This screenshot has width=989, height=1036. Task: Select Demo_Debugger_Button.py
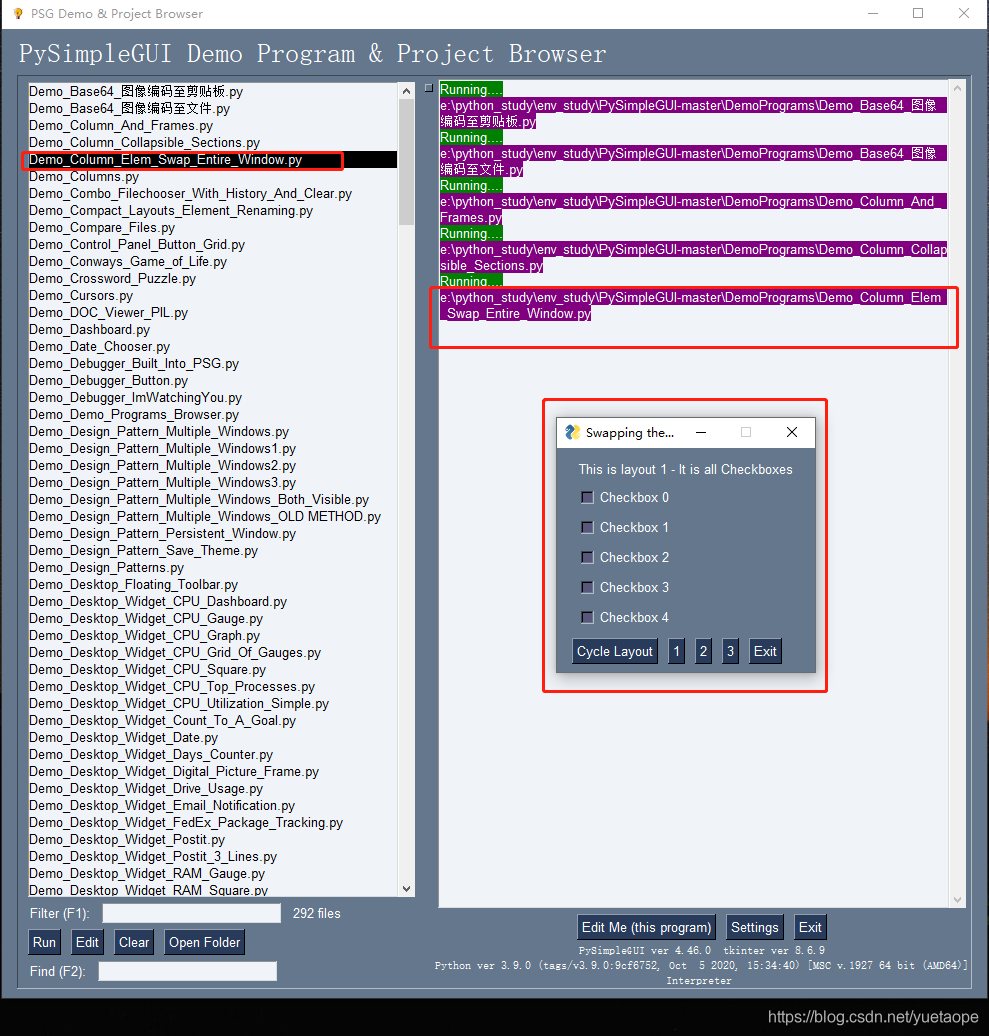point(108,381)
